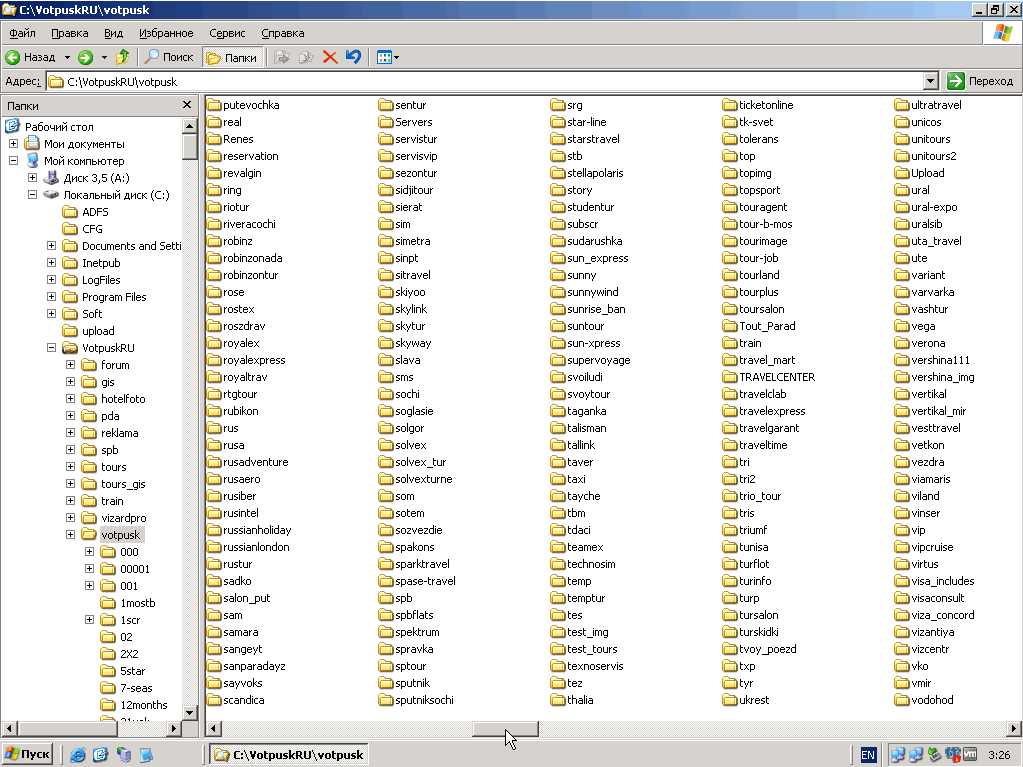Click the green Forward arrow icon
The width and height of the screenshot is (1023, 767).
[85, 57]
